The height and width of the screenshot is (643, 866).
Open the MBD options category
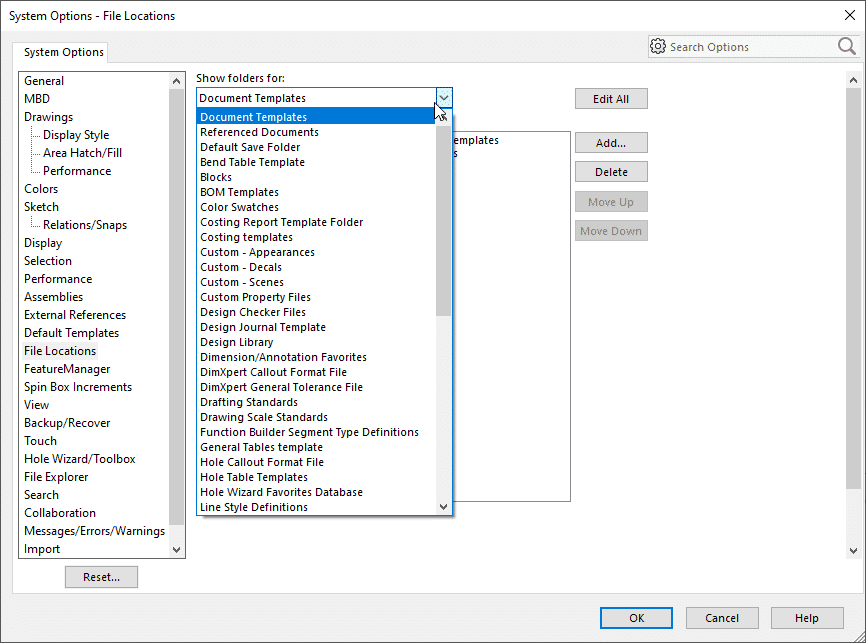coord(37,98)
